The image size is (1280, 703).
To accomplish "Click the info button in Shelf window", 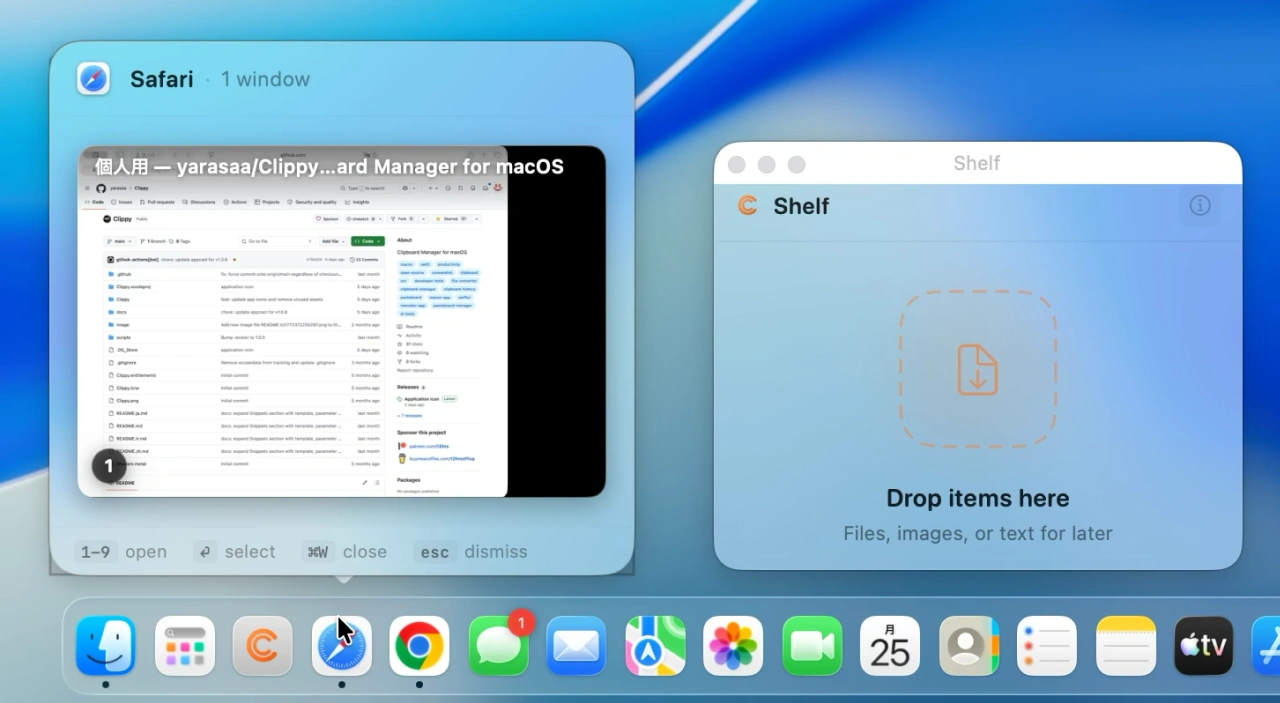I will tap(1200, 206).
